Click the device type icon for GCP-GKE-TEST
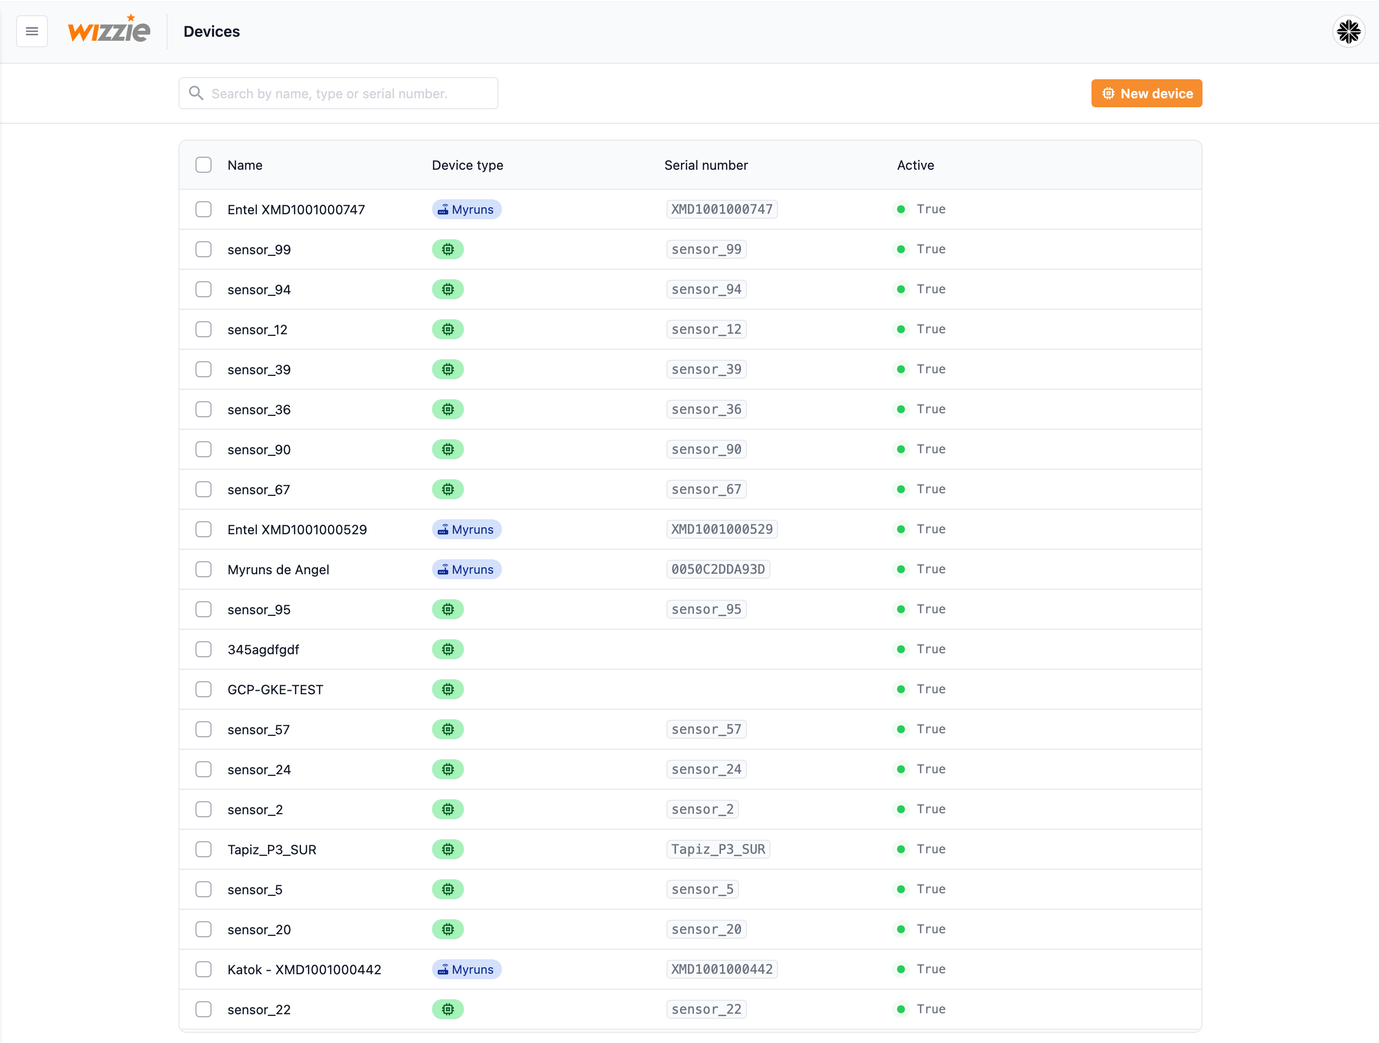1379x1043 pixels. click(x=448, y=690)
